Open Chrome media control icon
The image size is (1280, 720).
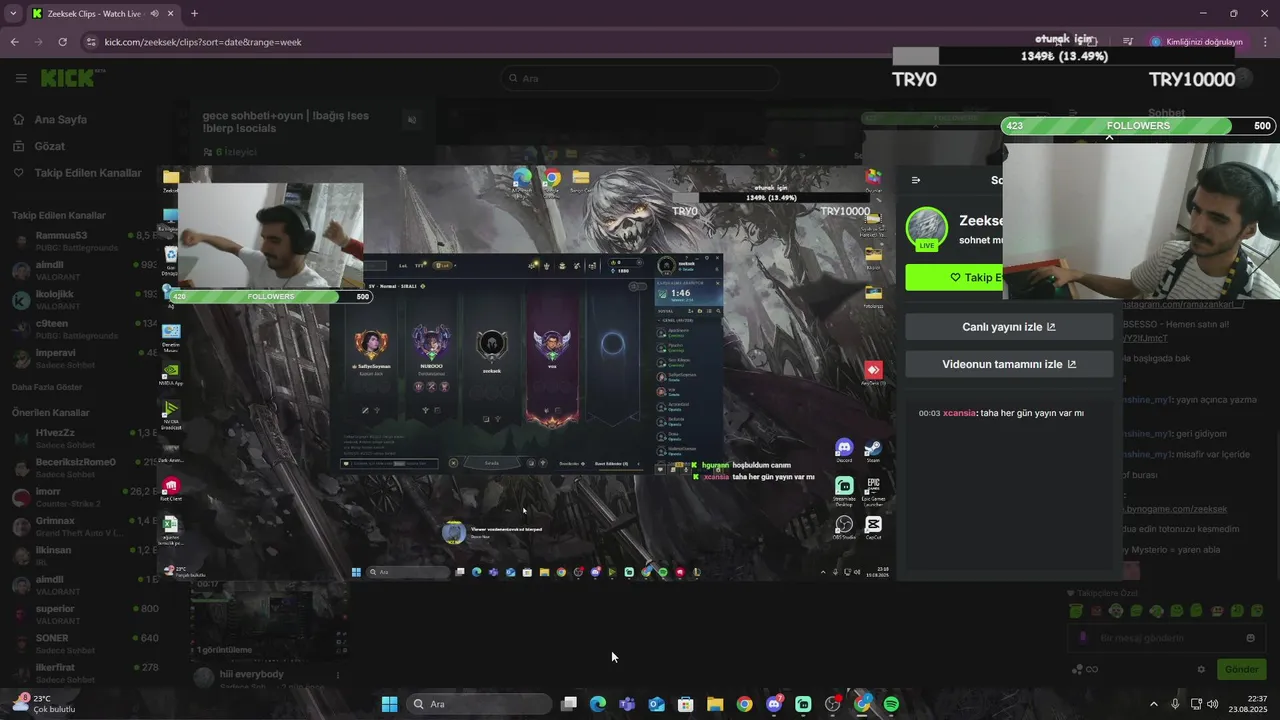[x=1128, y=42]
